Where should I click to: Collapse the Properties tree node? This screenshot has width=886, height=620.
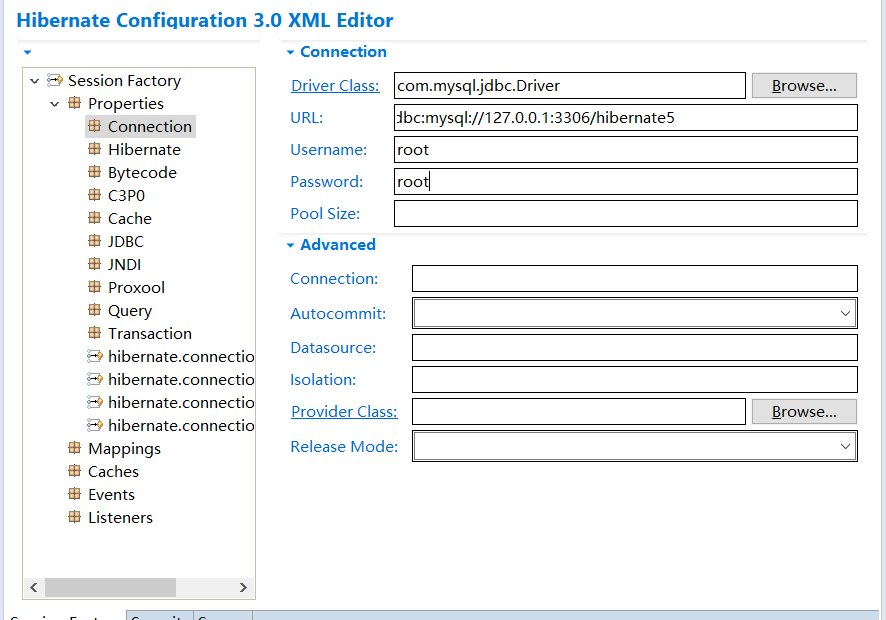[x=55, y=104]
